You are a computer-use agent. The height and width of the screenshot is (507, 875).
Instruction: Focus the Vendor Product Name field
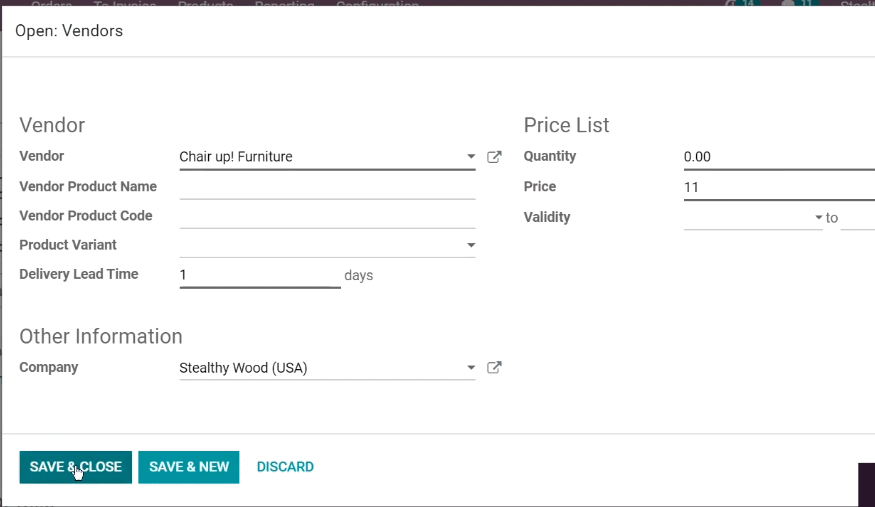(327, 187)
